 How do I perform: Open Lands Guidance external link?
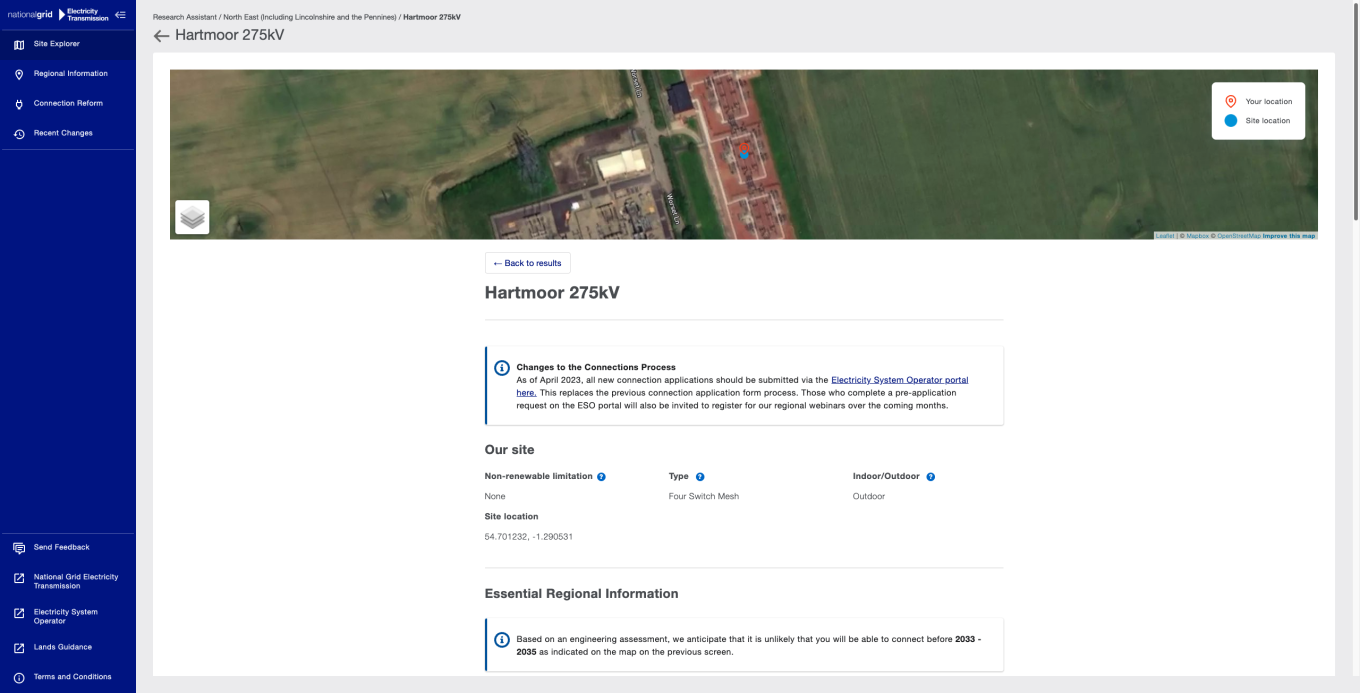tap(62, 647)
